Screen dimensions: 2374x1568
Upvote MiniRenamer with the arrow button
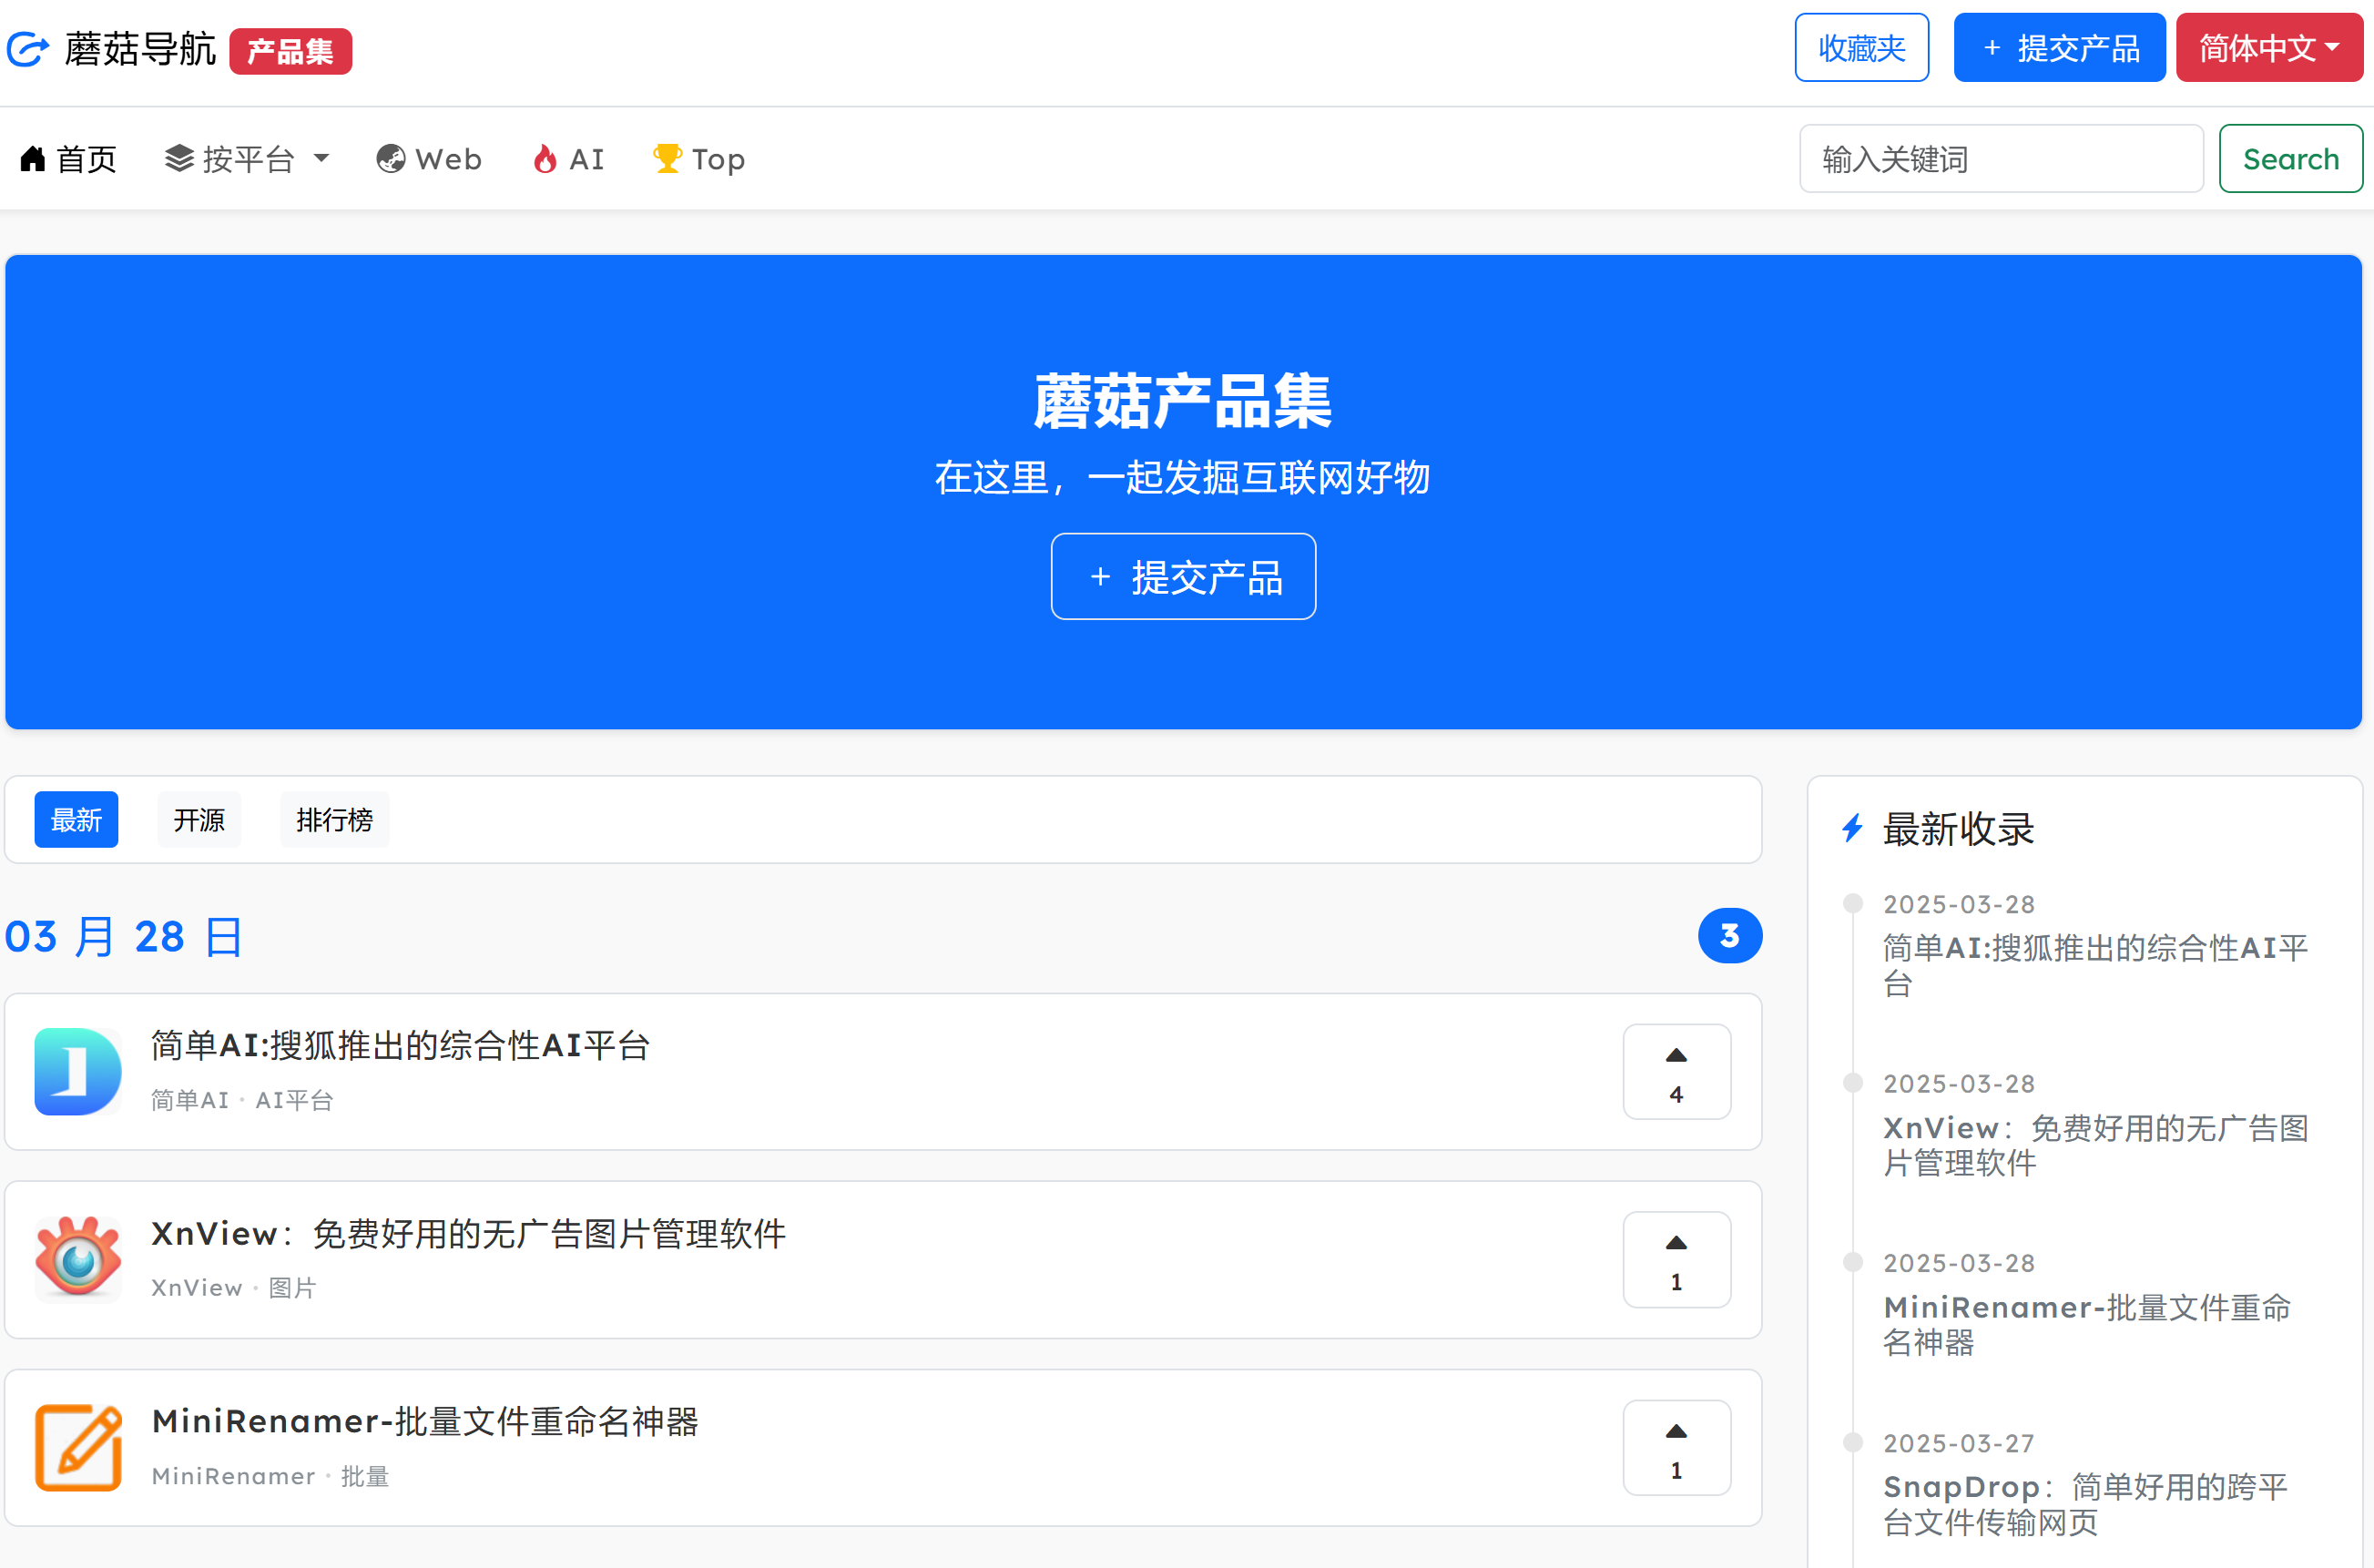click(x=1676, y=1447)
